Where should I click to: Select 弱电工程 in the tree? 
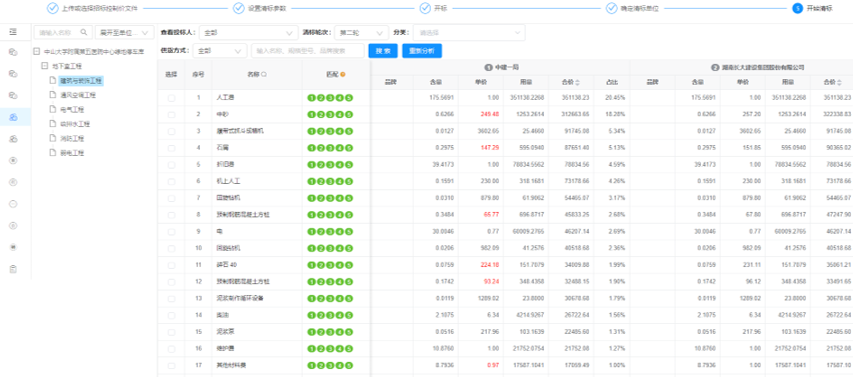pyautogui.click(x=72, y=153)
